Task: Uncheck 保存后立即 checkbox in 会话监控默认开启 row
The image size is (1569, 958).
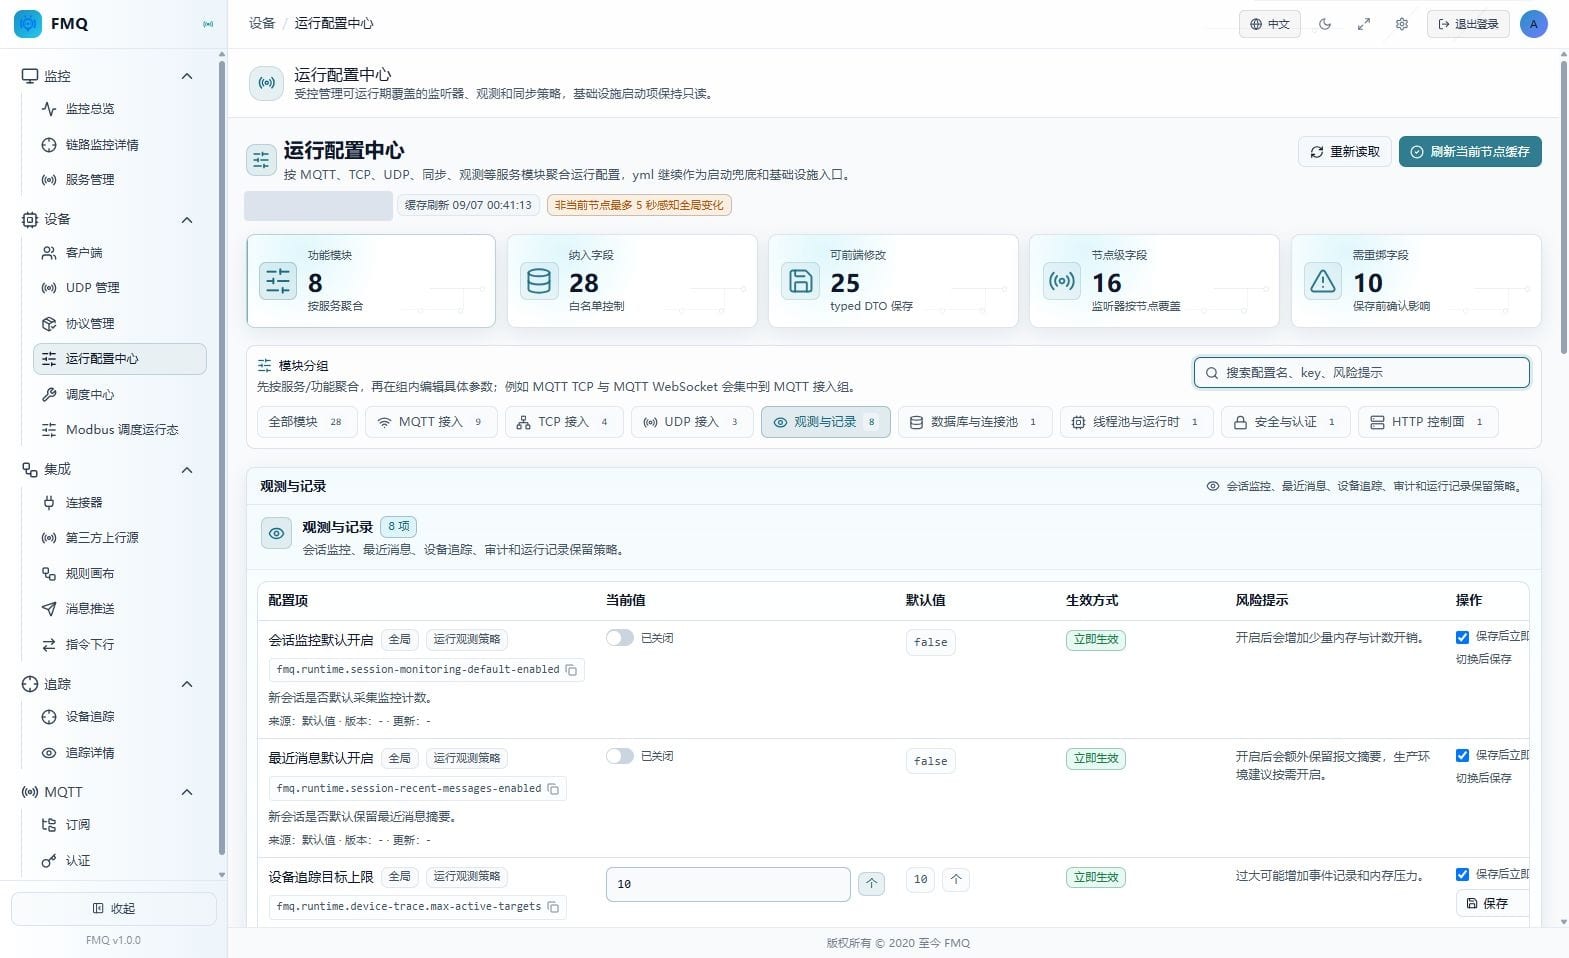Action: click(x=1462, y=637)
